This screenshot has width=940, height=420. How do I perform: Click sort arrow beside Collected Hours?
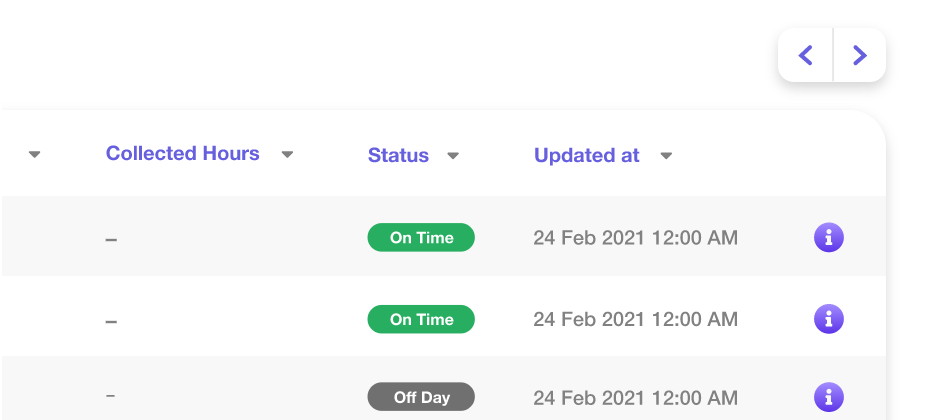point(287,155)
